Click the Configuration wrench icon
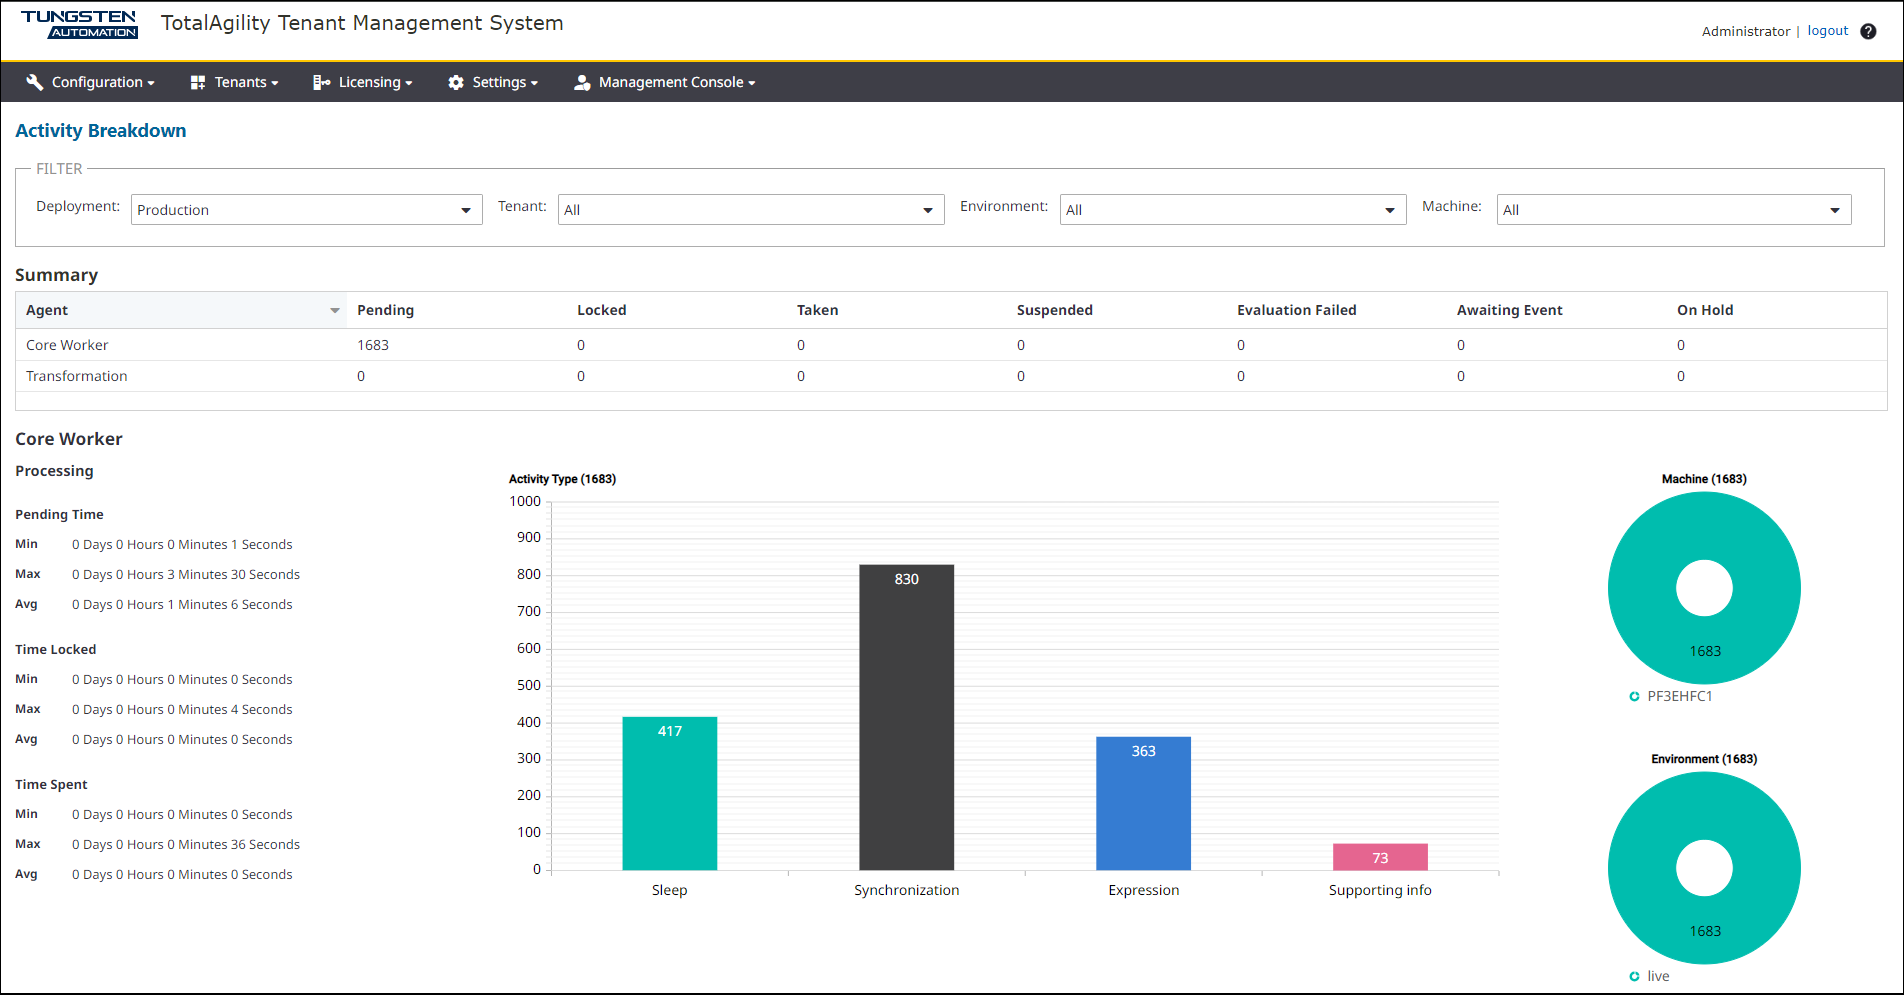Viewport: 1904px width, 995px height. (35, 82)
